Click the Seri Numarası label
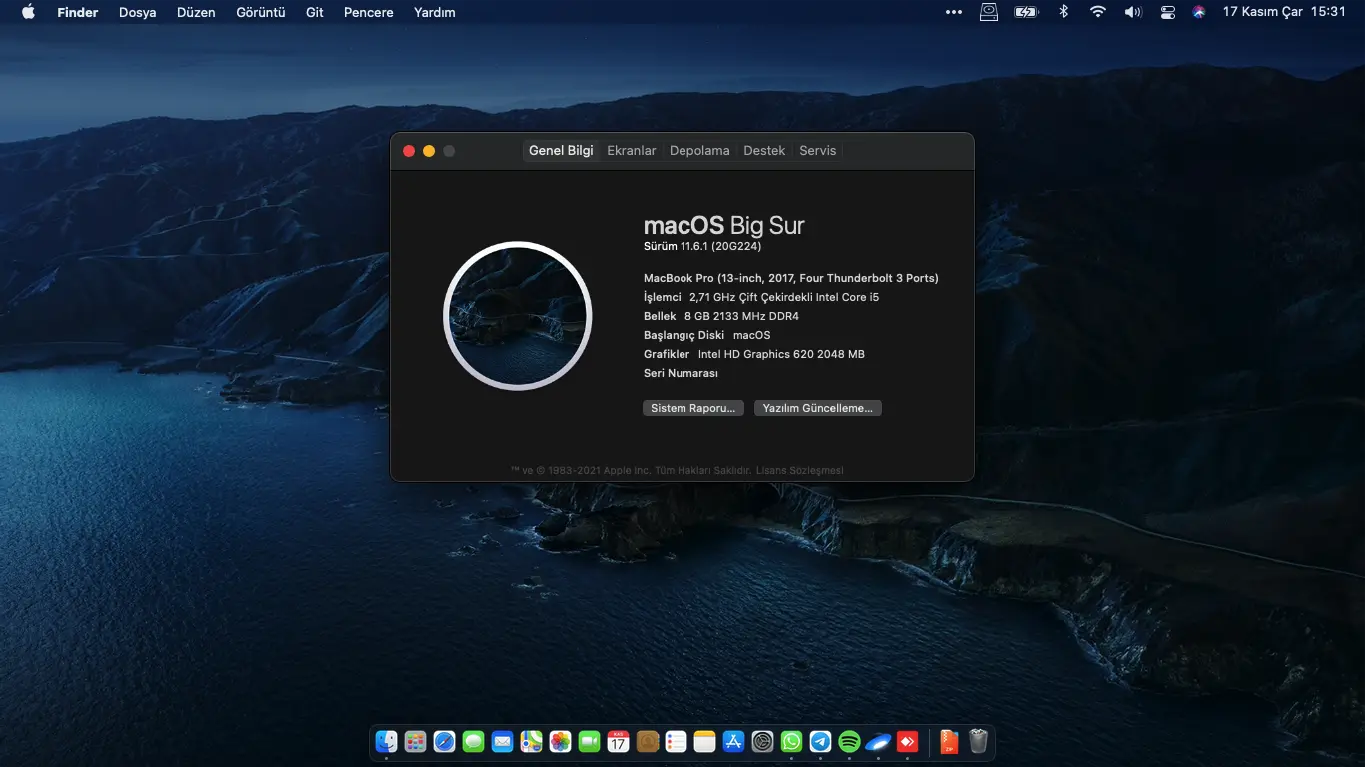The image size is (1365, 767). point(681,373)
